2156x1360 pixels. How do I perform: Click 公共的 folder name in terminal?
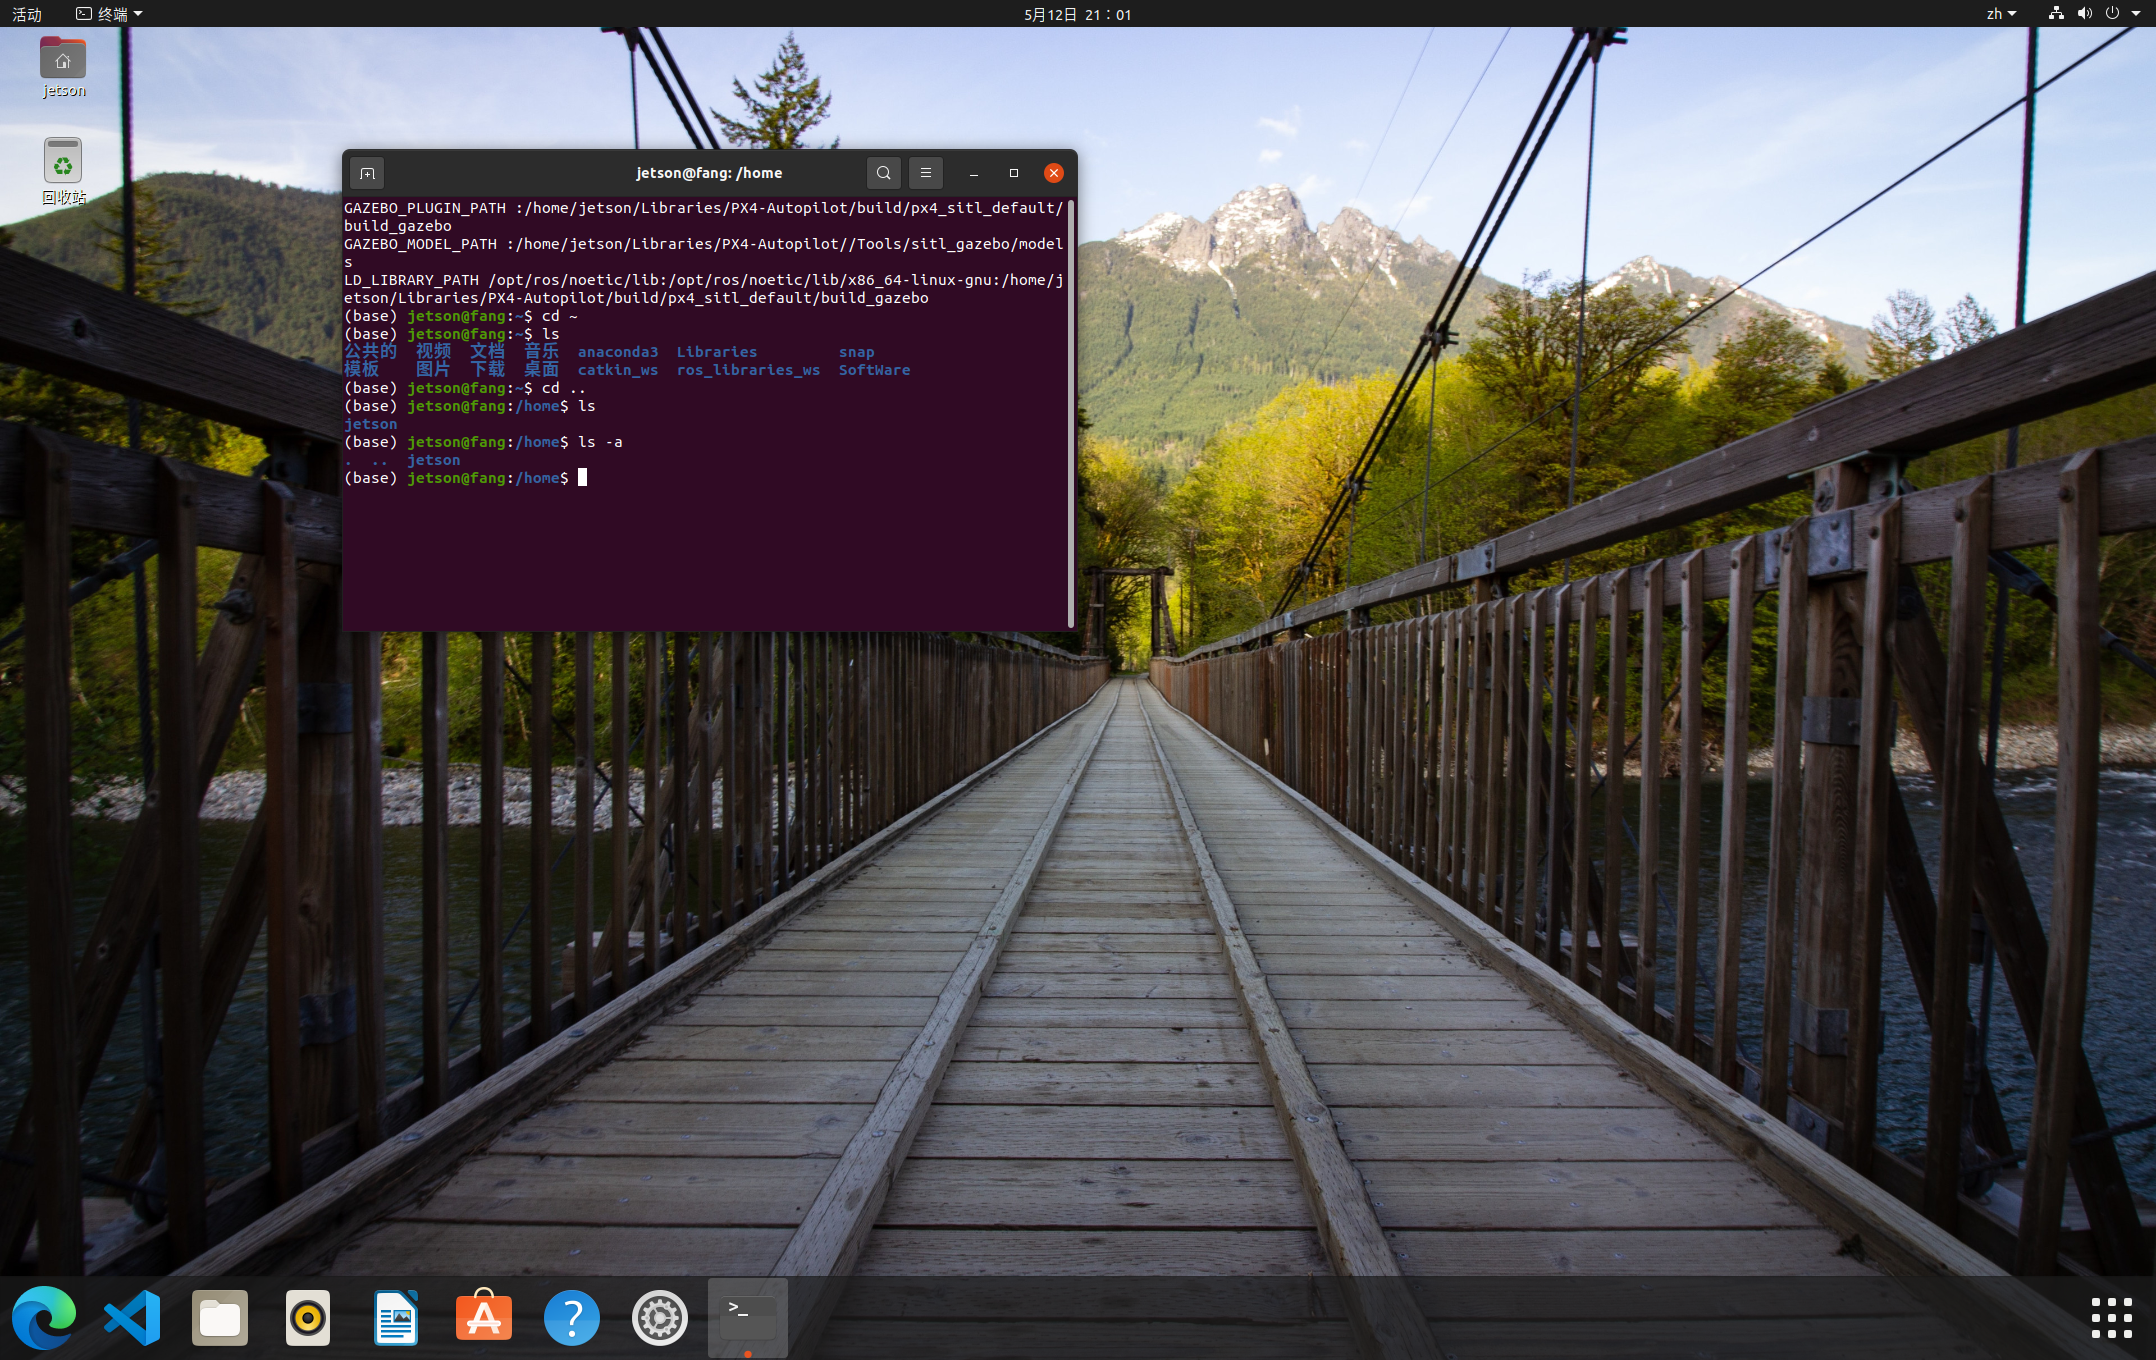point(371,352)
